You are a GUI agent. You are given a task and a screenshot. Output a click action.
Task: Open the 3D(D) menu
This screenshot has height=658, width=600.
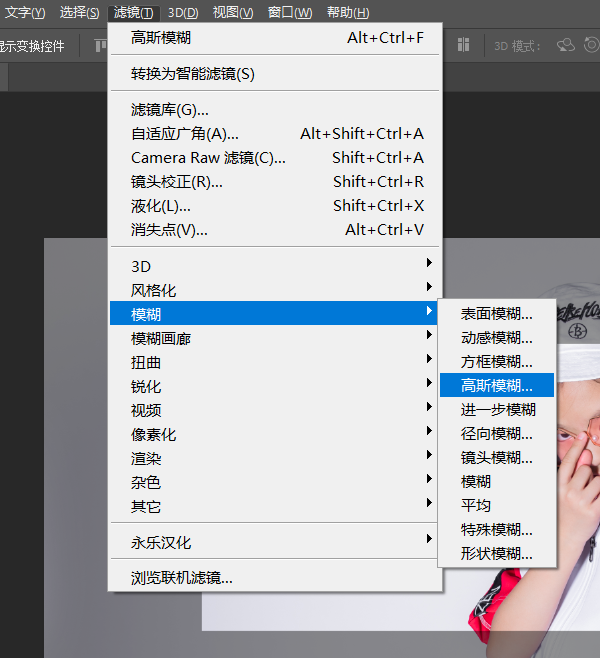tap(183, 13)
